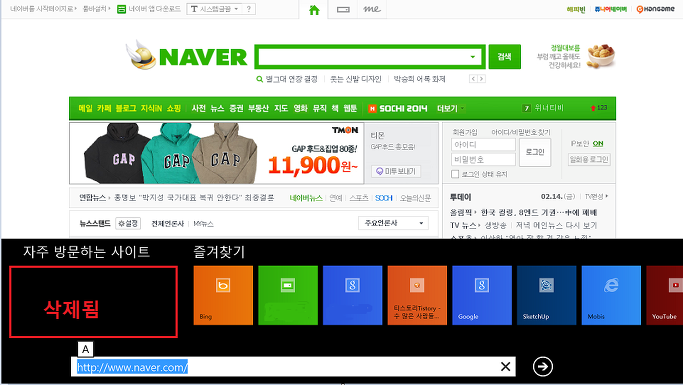This screenshot has width=683, height=385.
Task: Switch to 스포츠 news tab
Action: tap(359, 198)
